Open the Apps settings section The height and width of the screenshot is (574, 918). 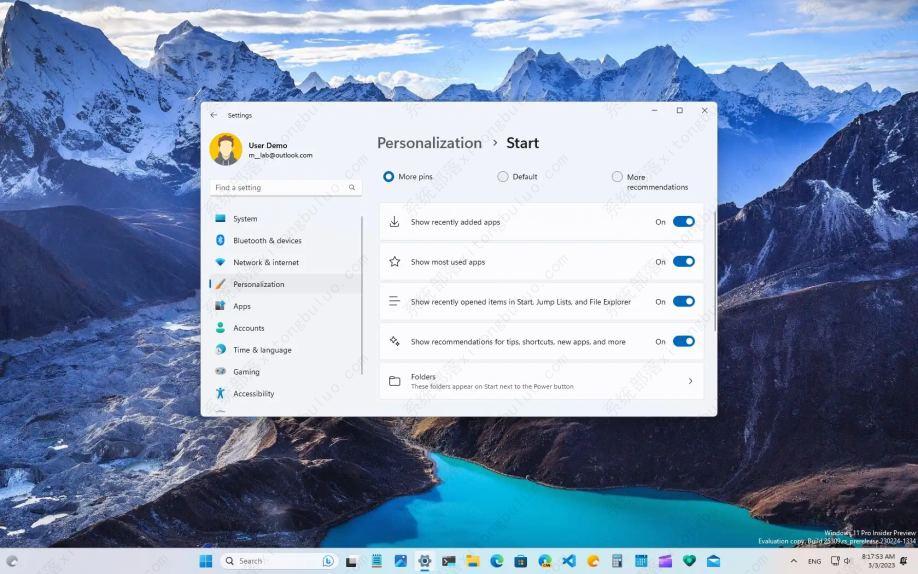pyautogui.click(x=242, y=306)
